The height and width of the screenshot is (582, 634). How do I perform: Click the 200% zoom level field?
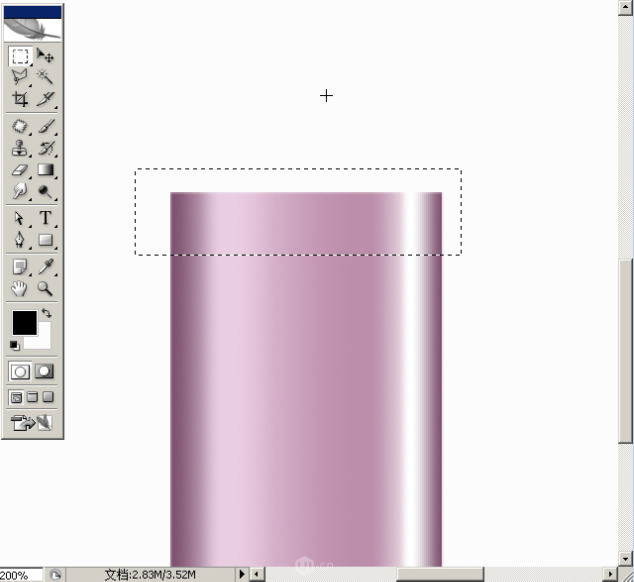(18, 575)
